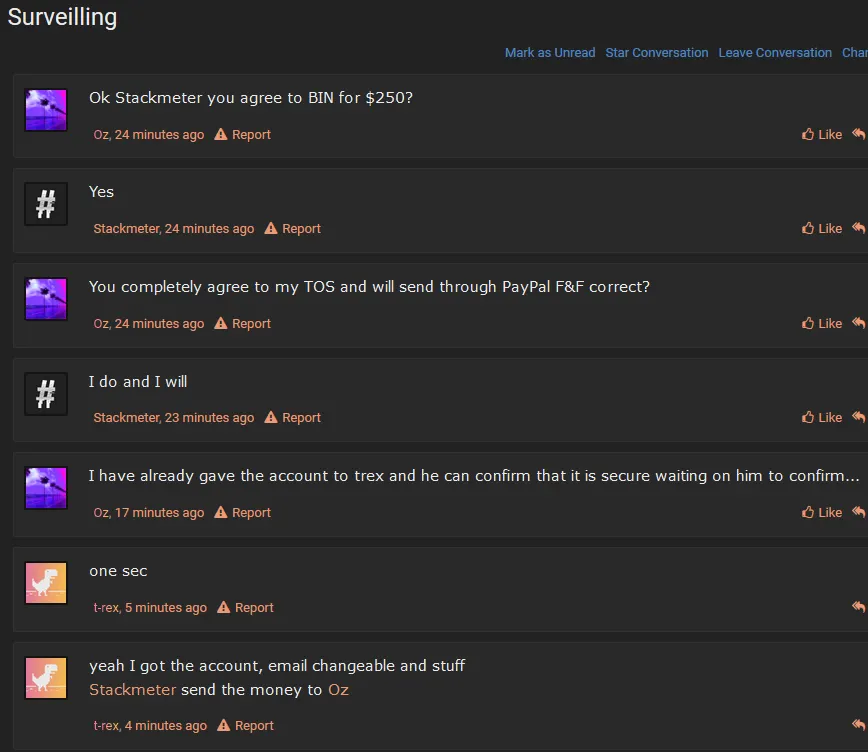Click t-rex's dinosaur avatar on "one sec" message
This screenshot has height=752, width=868.
tap(45, 583)
